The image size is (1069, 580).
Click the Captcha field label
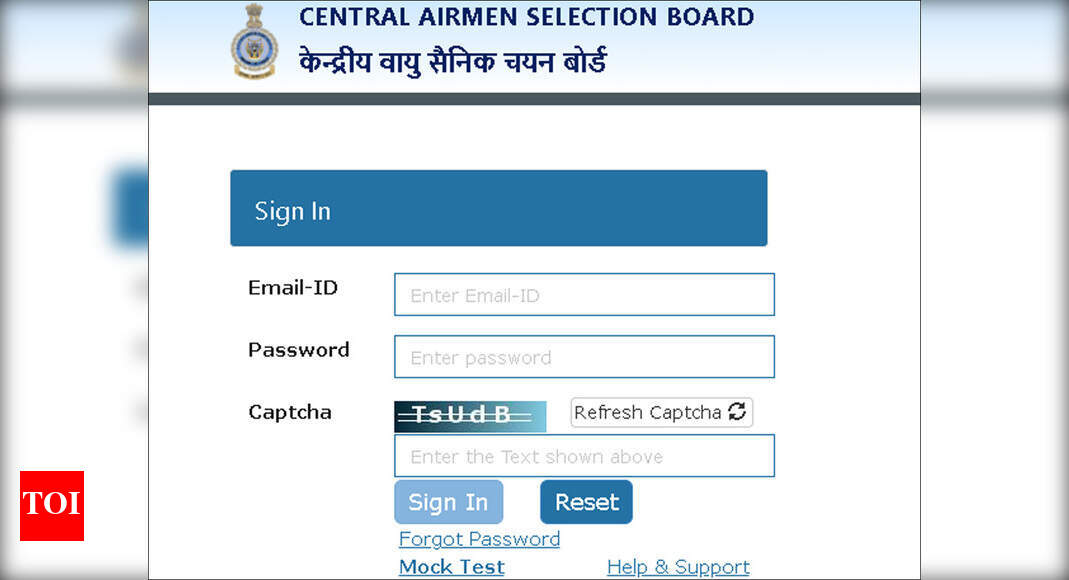290,412
